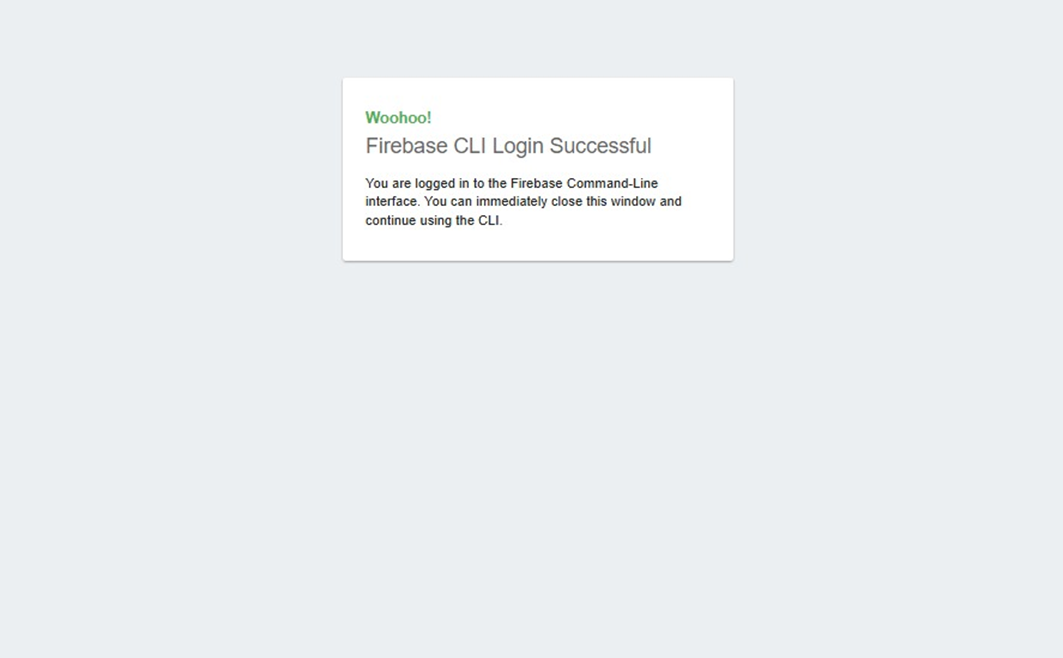Click the word "are" after "You"
Image resolution: width=1063 pixels, height=658 pixels.
tap(401, 184)
